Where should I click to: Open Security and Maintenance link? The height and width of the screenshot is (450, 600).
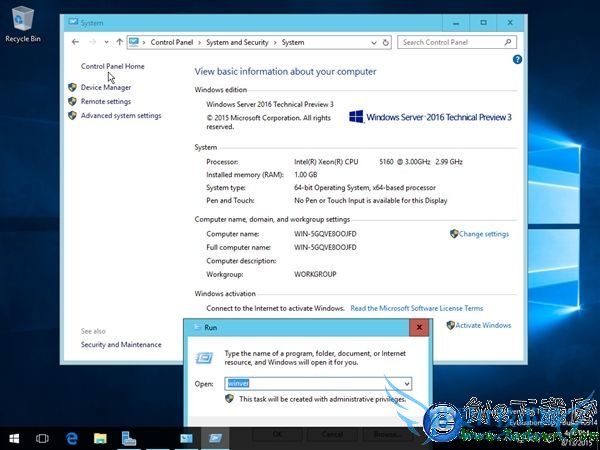pyautogui.click(x=121, y=344)
